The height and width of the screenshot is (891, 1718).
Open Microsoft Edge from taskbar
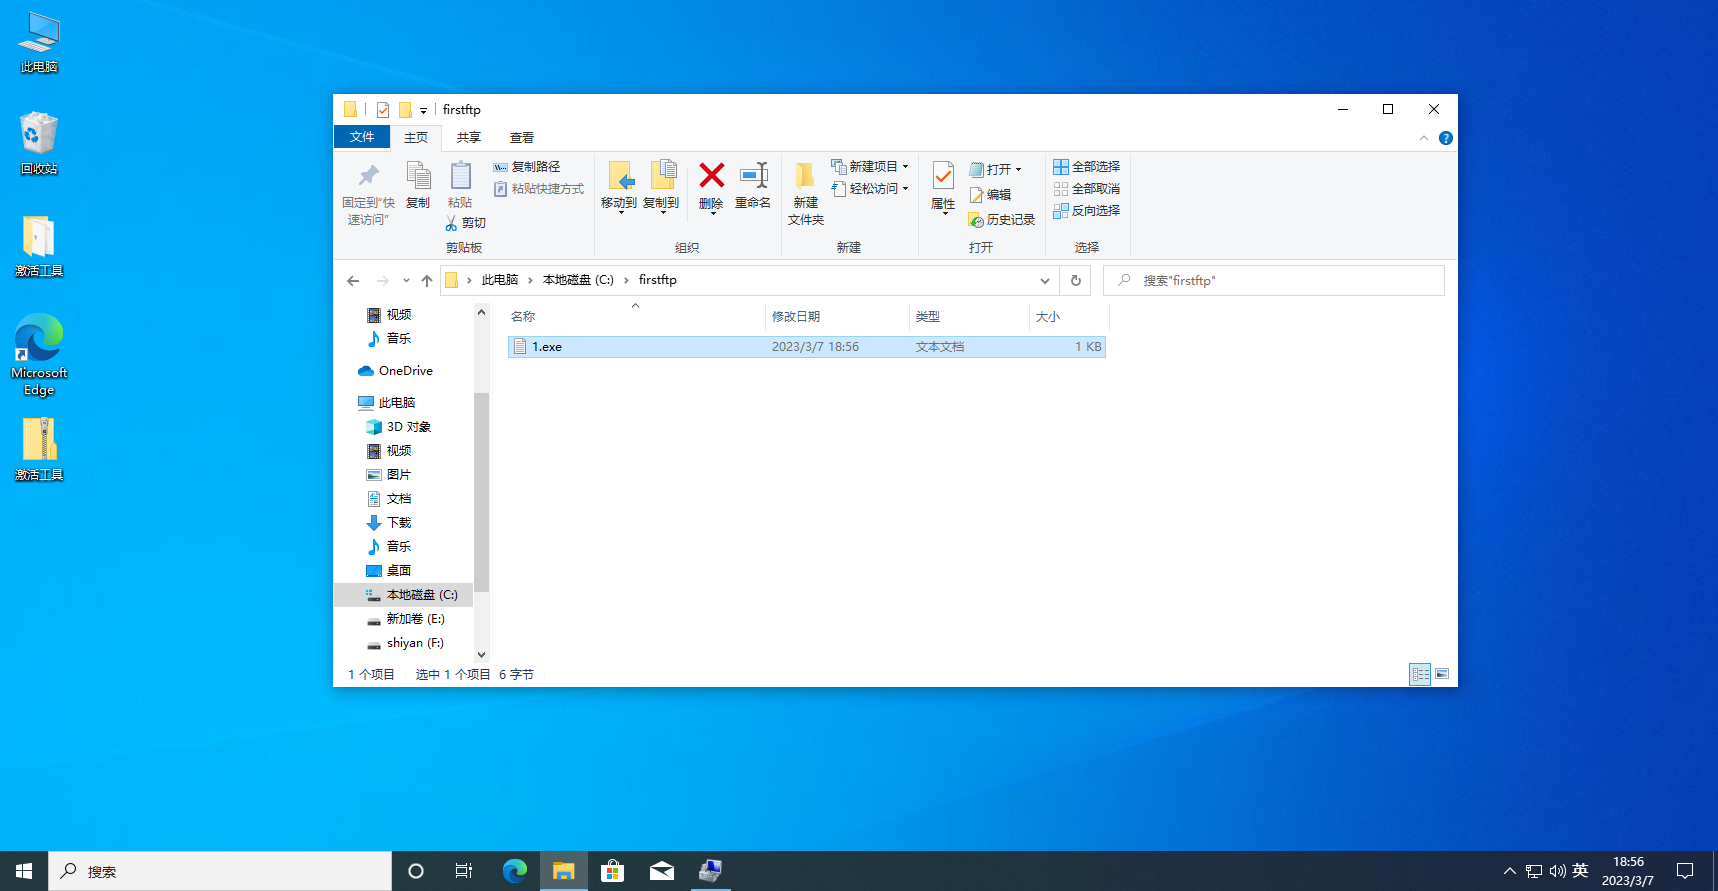[515, 871]
